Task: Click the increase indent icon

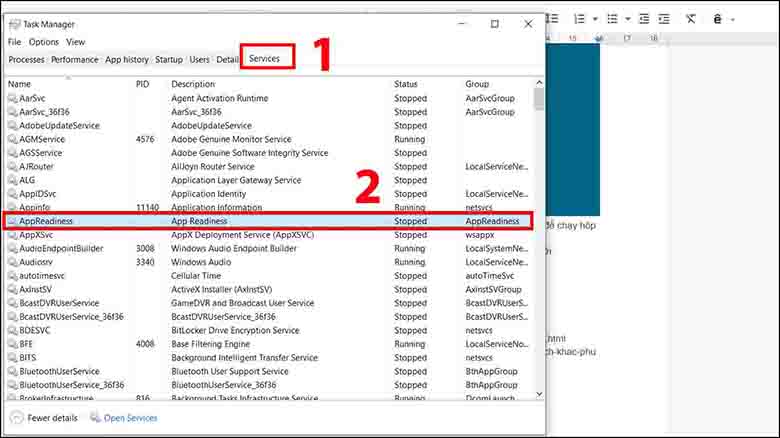Action: click(x=664, y=19)
